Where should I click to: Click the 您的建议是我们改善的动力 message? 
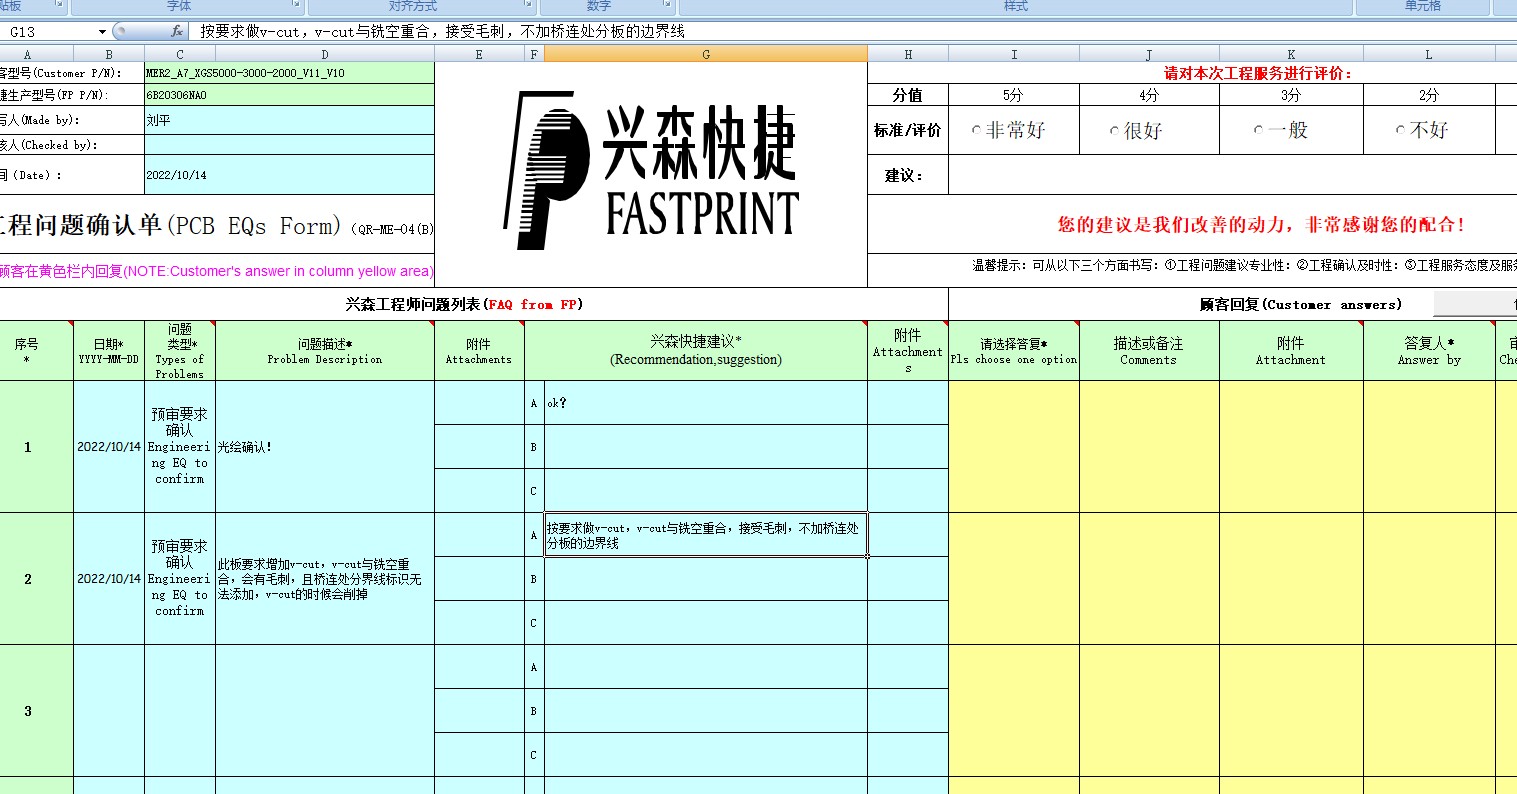[x=1261, y=225]
